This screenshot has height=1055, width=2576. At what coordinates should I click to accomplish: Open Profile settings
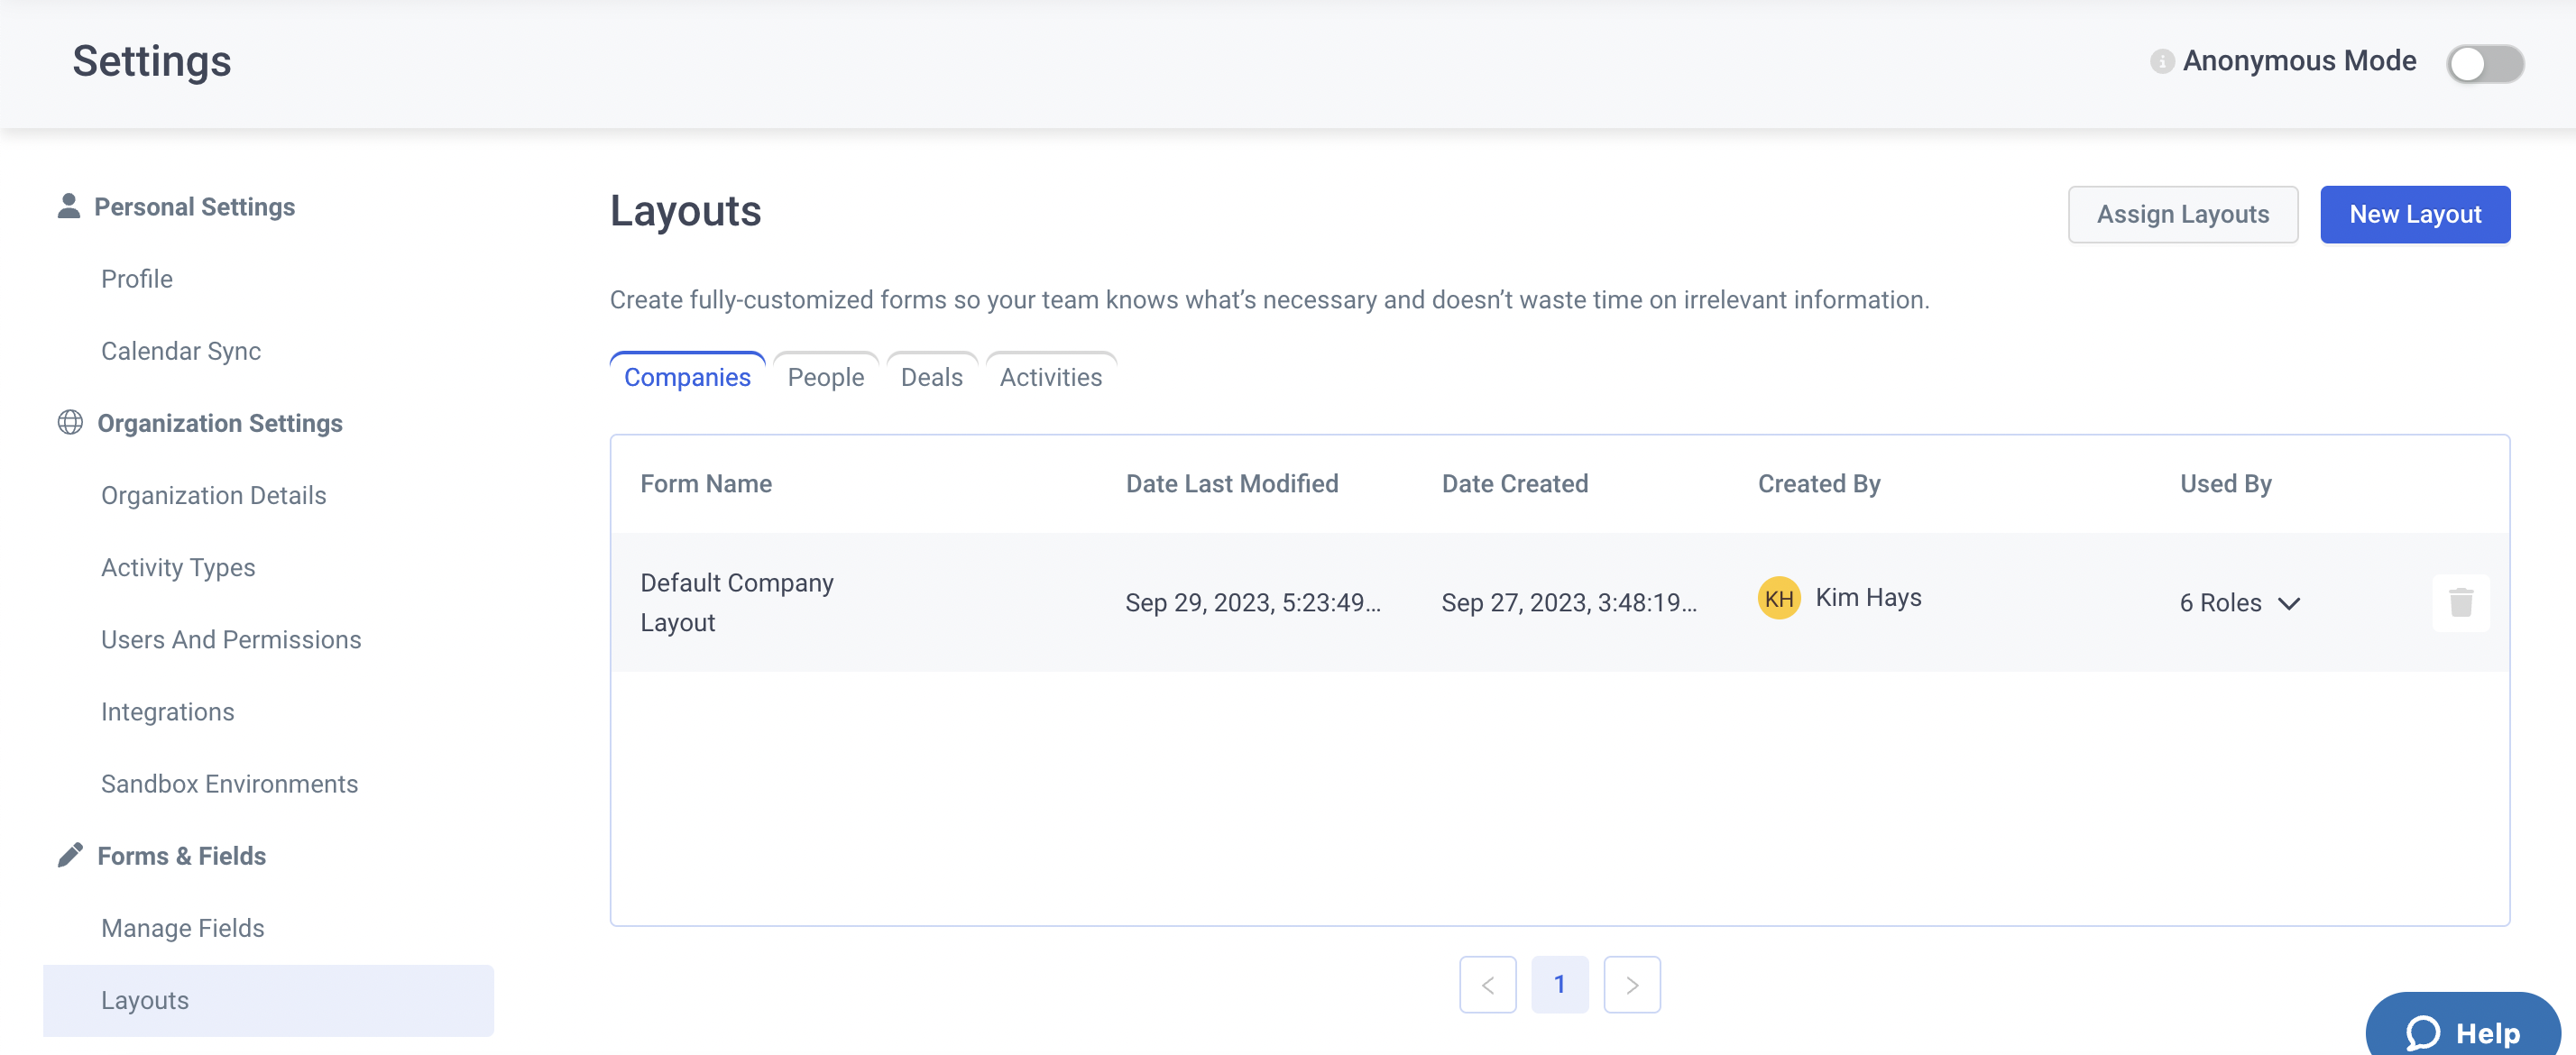(x=137, y=279)
